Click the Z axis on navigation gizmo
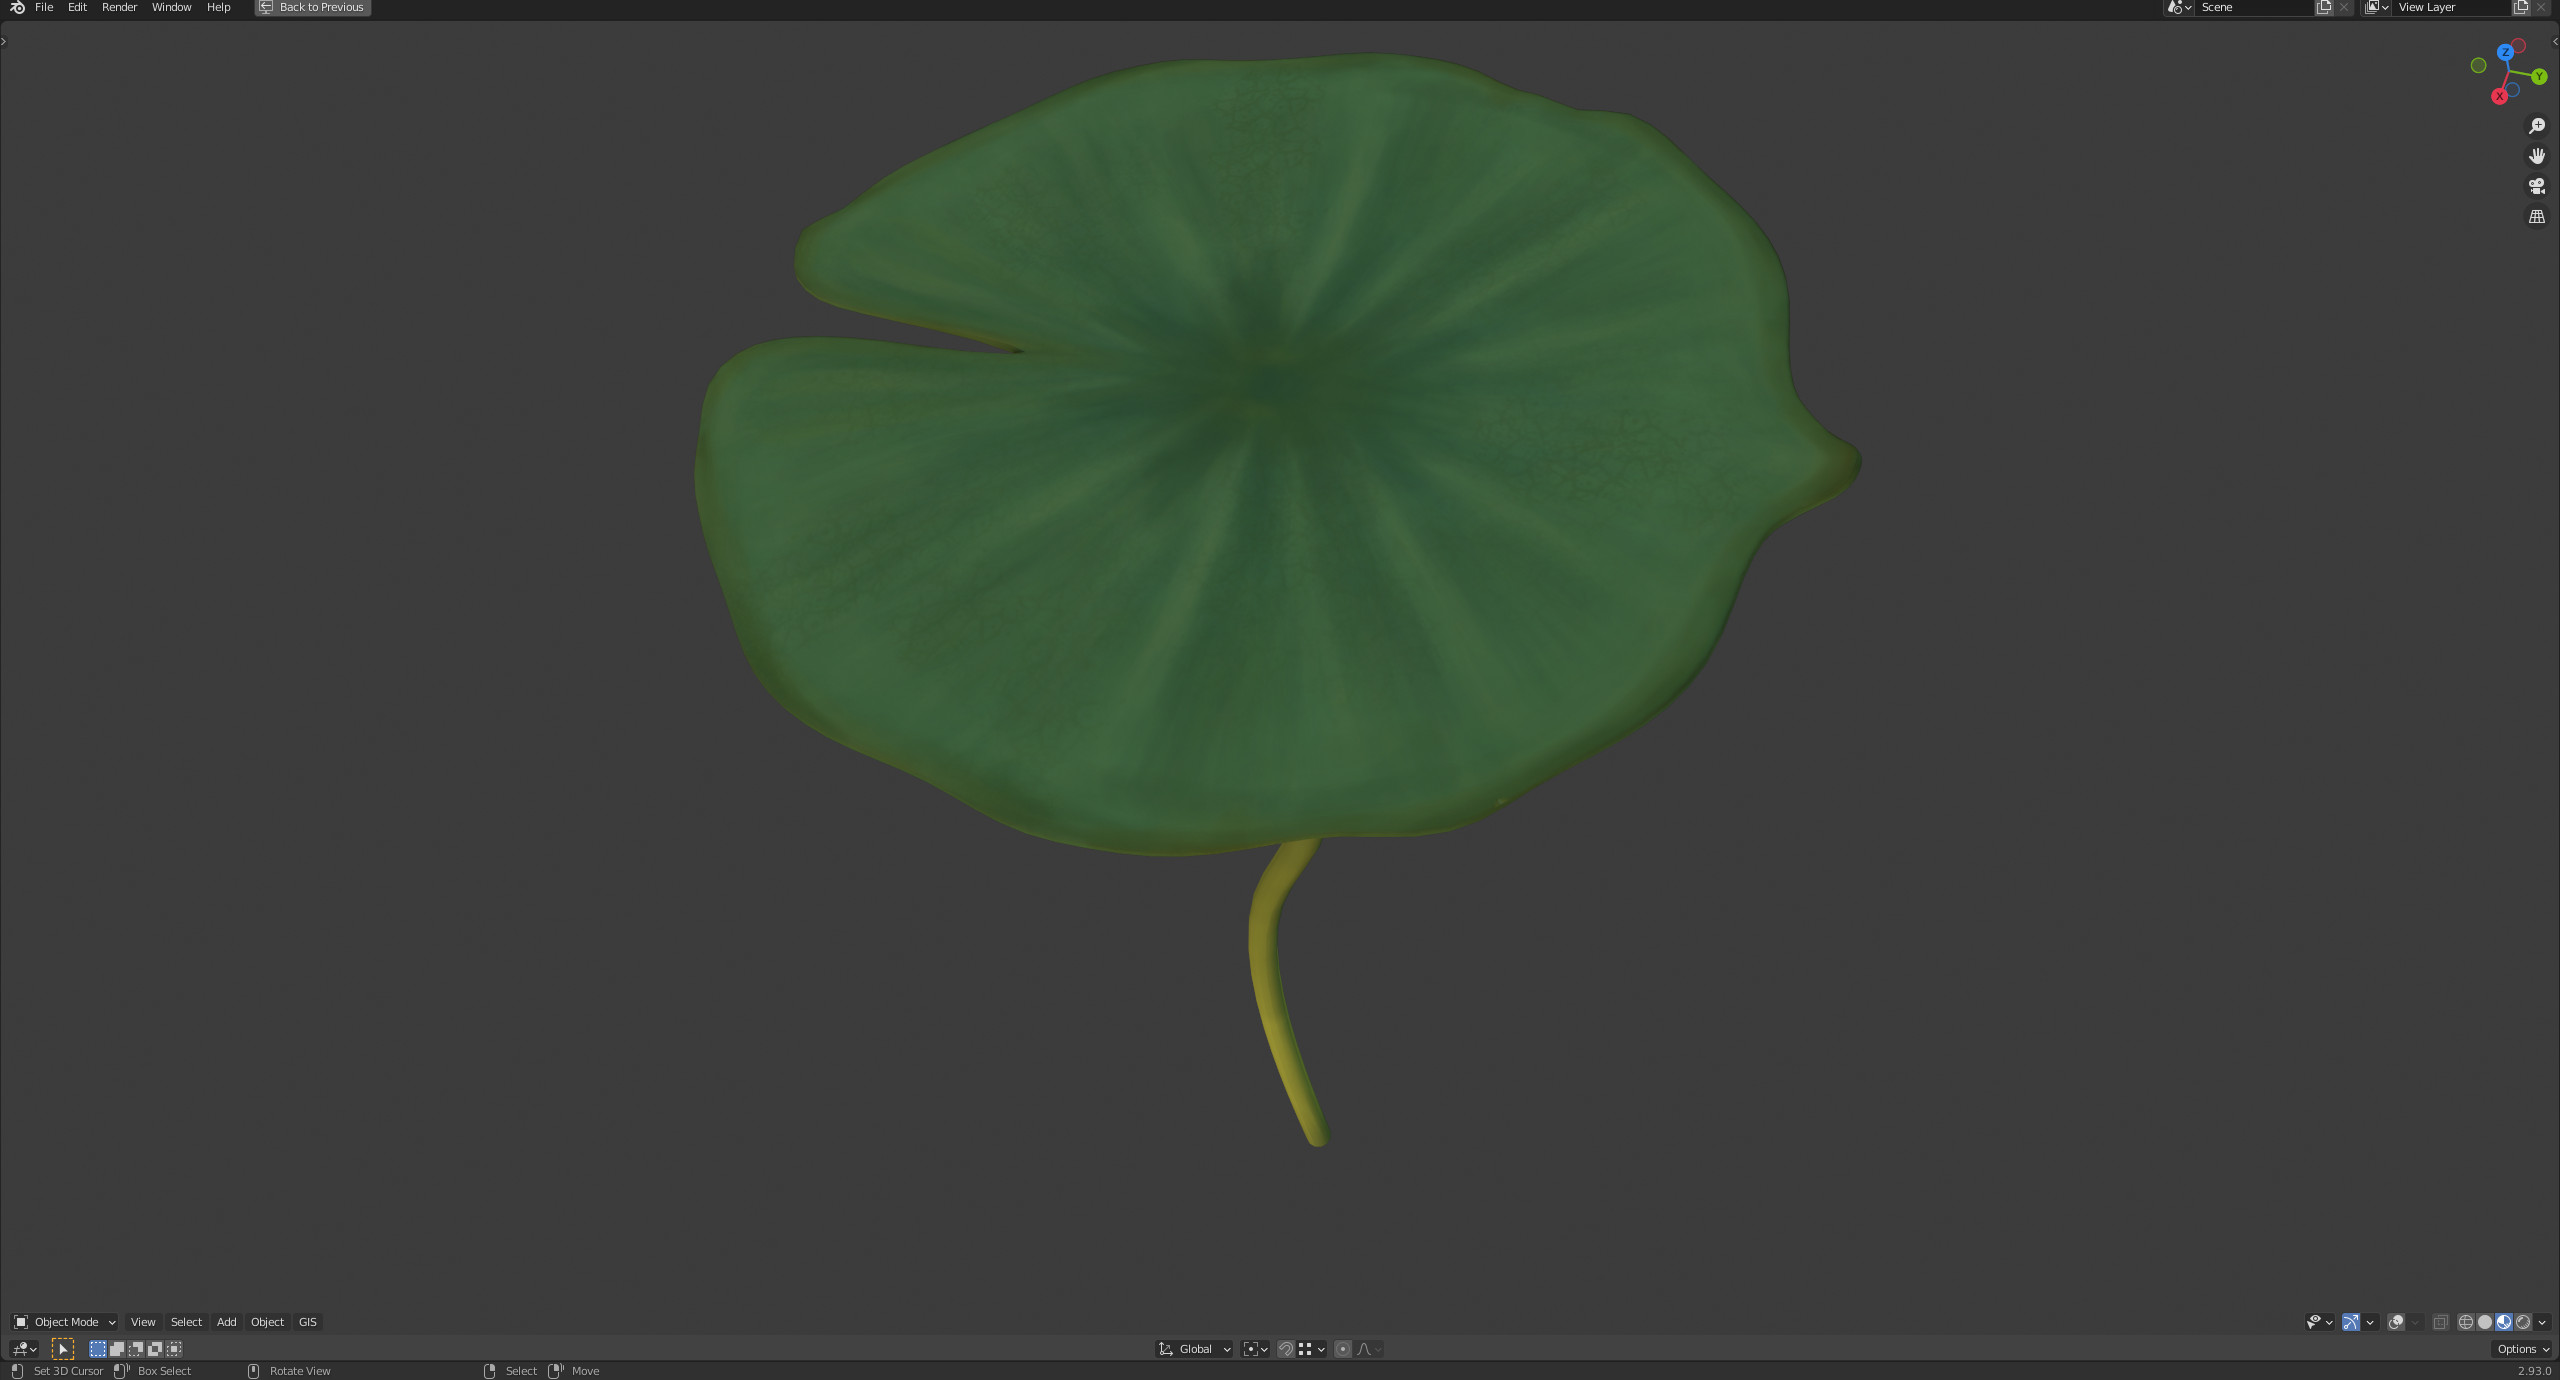This screenshot has height=1380, width=2560. click(2505, 52)
